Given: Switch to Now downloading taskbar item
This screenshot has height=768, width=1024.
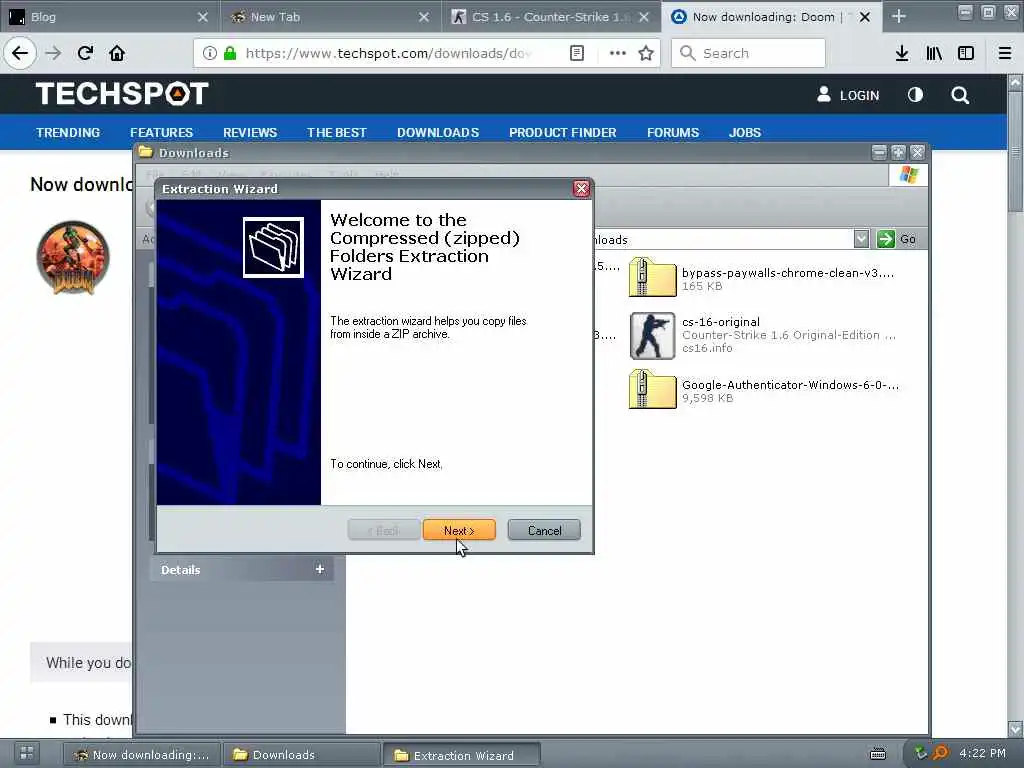Looking at the screenshot, I should tap(141, 755).
